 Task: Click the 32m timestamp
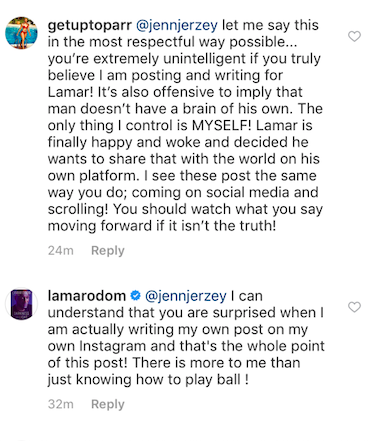point(61,404)
